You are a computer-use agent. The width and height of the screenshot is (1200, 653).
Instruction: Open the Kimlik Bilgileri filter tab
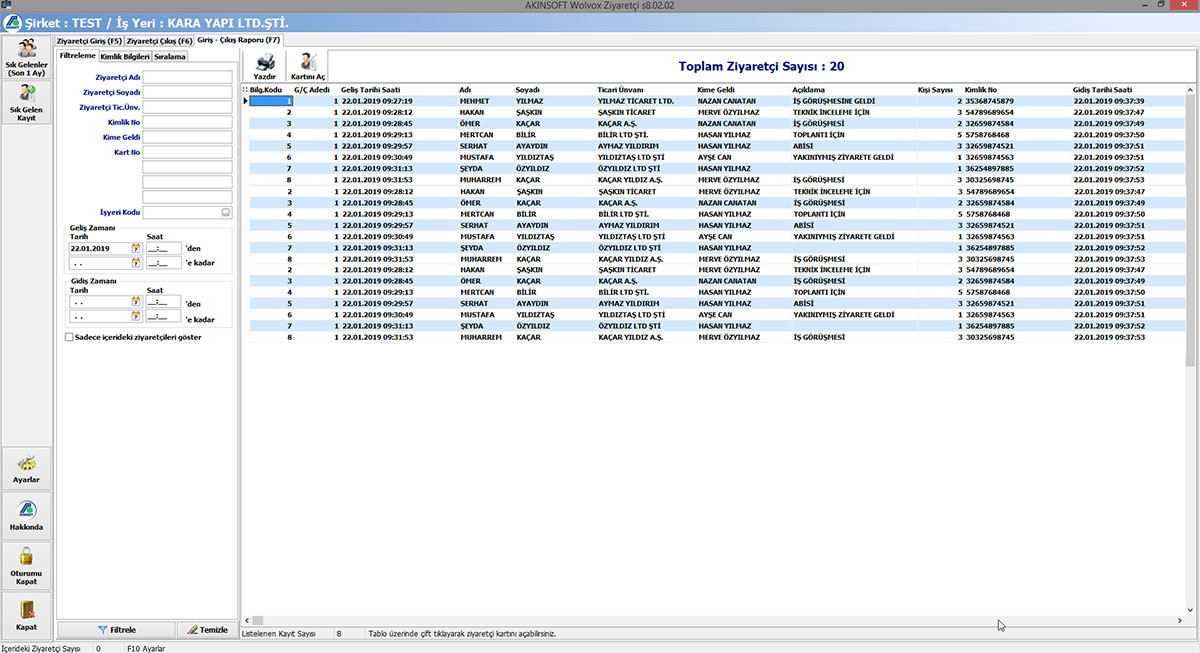[125, 56]
